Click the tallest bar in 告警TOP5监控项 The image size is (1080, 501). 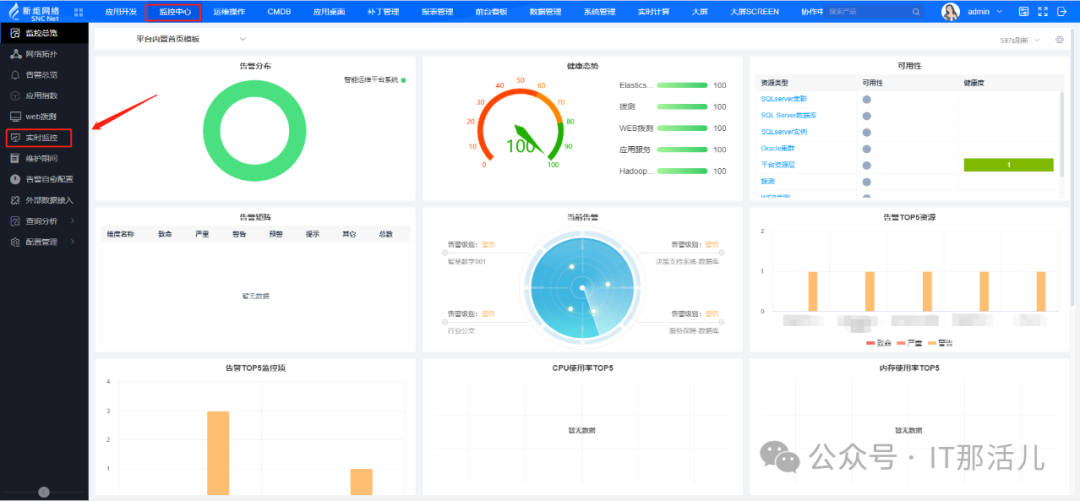tap(218, 453)
